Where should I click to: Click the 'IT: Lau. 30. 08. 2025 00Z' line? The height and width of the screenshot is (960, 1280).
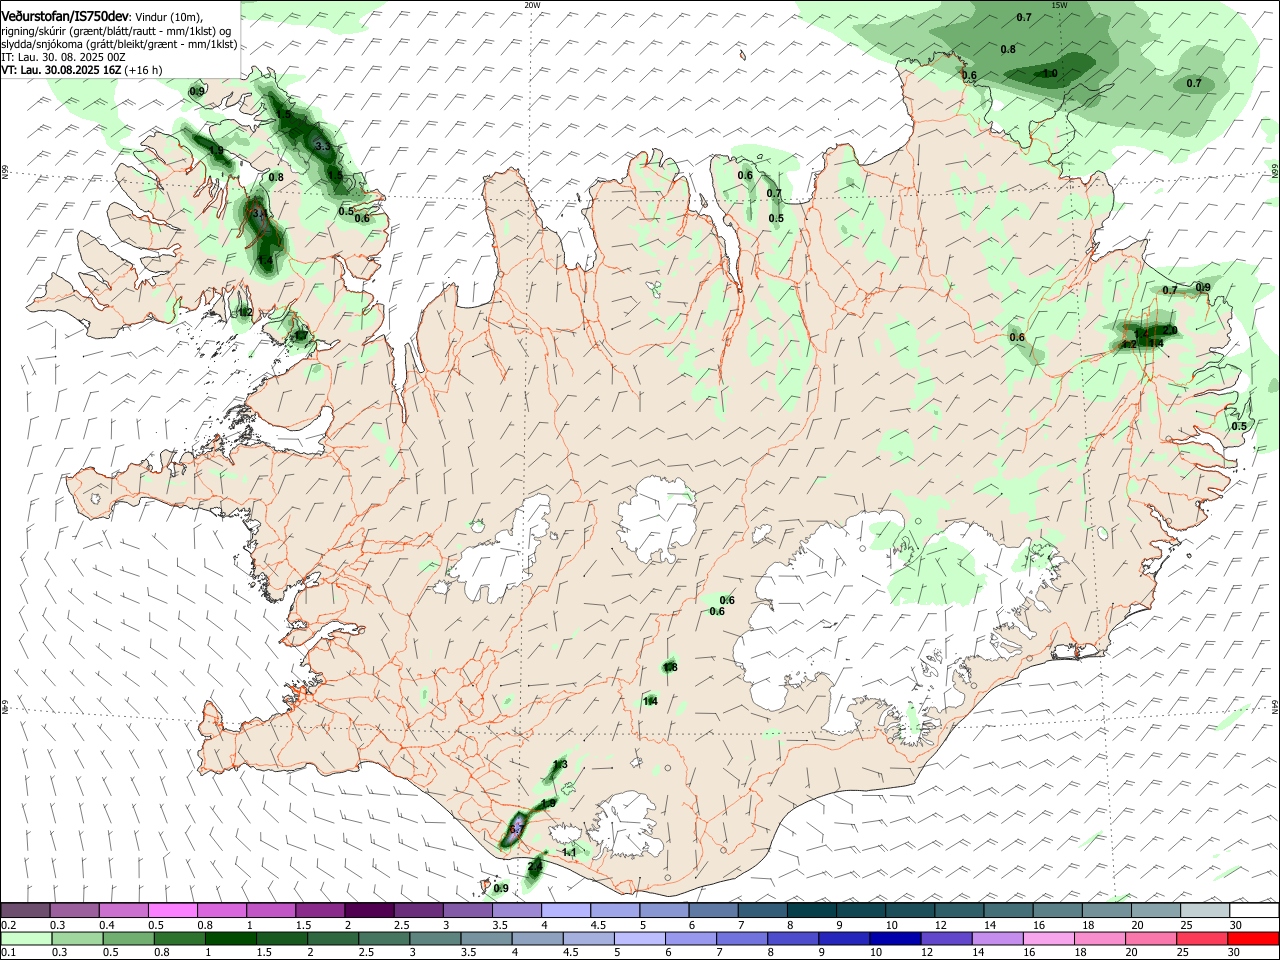63,57
